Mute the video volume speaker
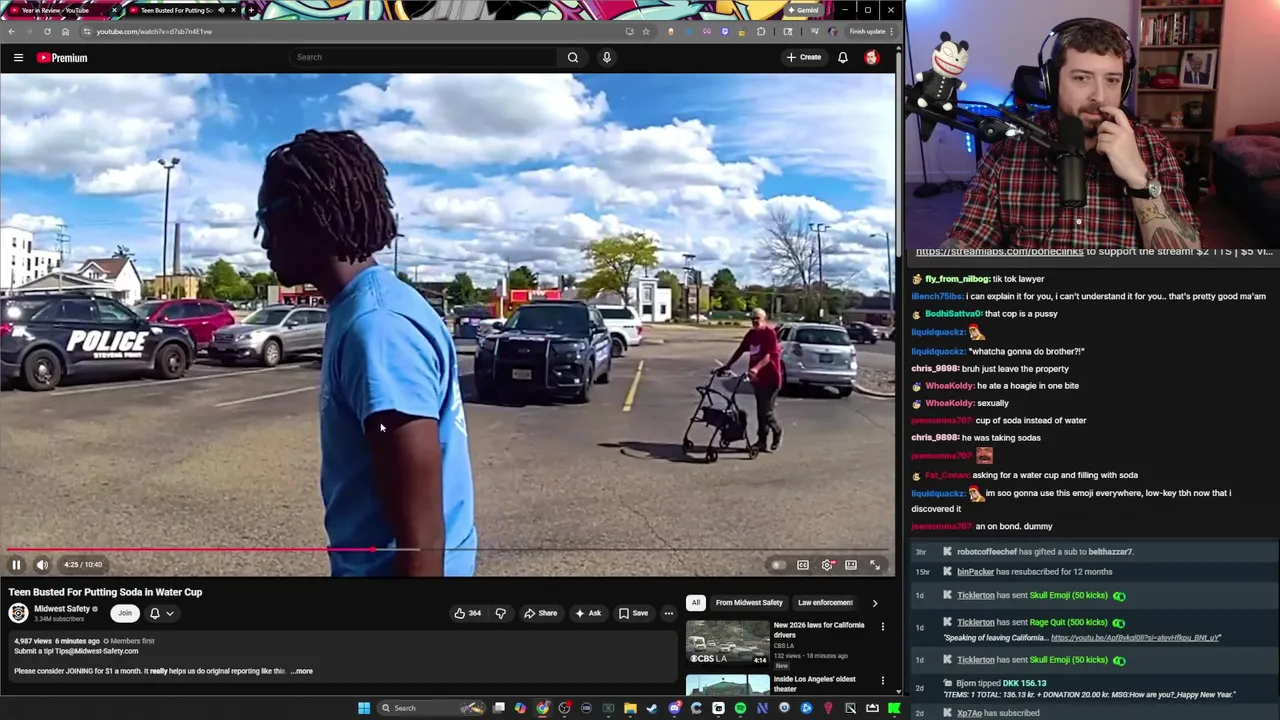 click(42, 565)
